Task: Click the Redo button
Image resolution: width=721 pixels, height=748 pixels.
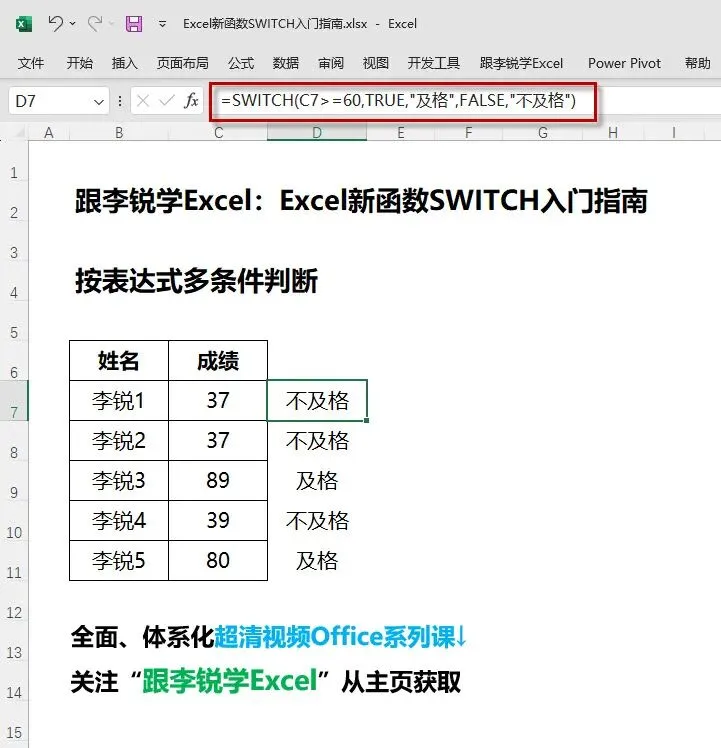Action: pyautogui.click(x=95, y=23)
